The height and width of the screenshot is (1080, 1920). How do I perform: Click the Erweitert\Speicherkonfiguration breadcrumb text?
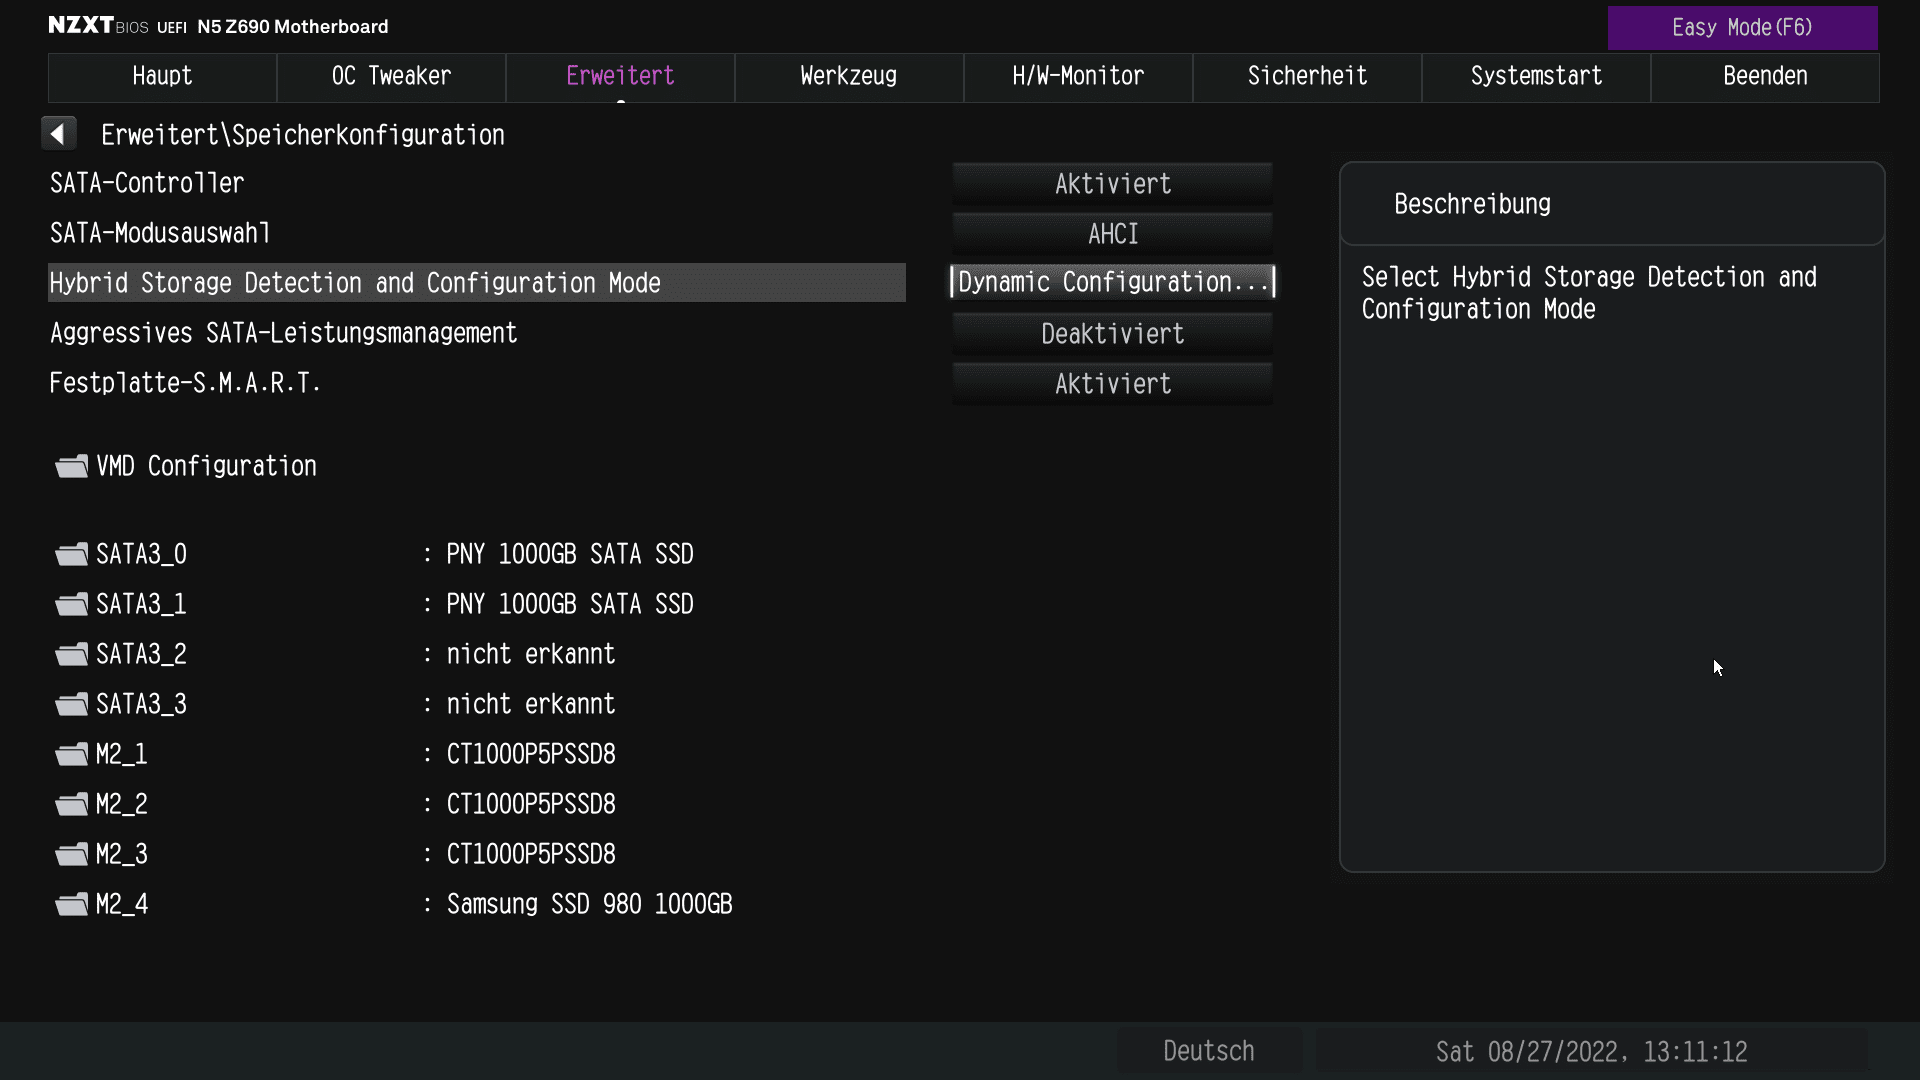pyautogui.click(x=303, y=136)
